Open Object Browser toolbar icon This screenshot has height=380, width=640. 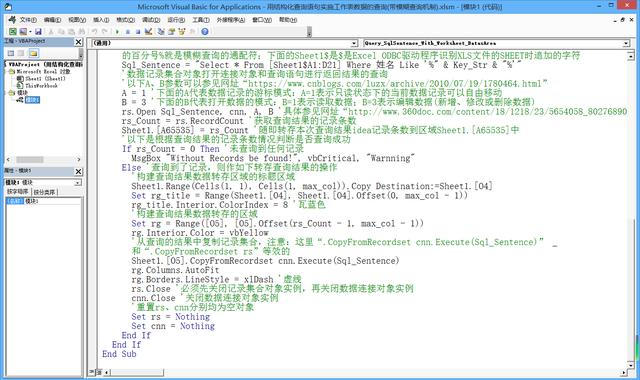click(x=182, y=31)
